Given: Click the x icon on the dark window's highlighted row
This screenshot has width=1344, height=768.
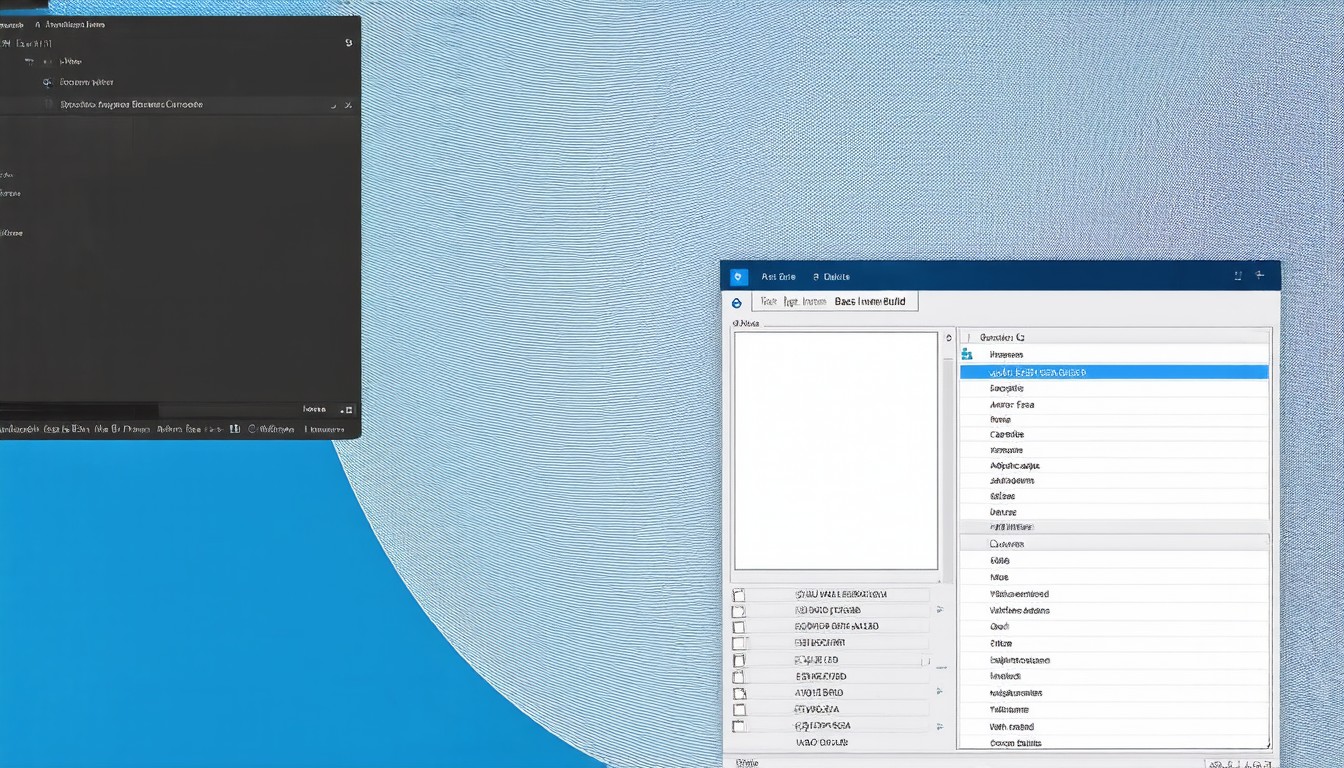Looking at the screenshot, I should point(348,105).
